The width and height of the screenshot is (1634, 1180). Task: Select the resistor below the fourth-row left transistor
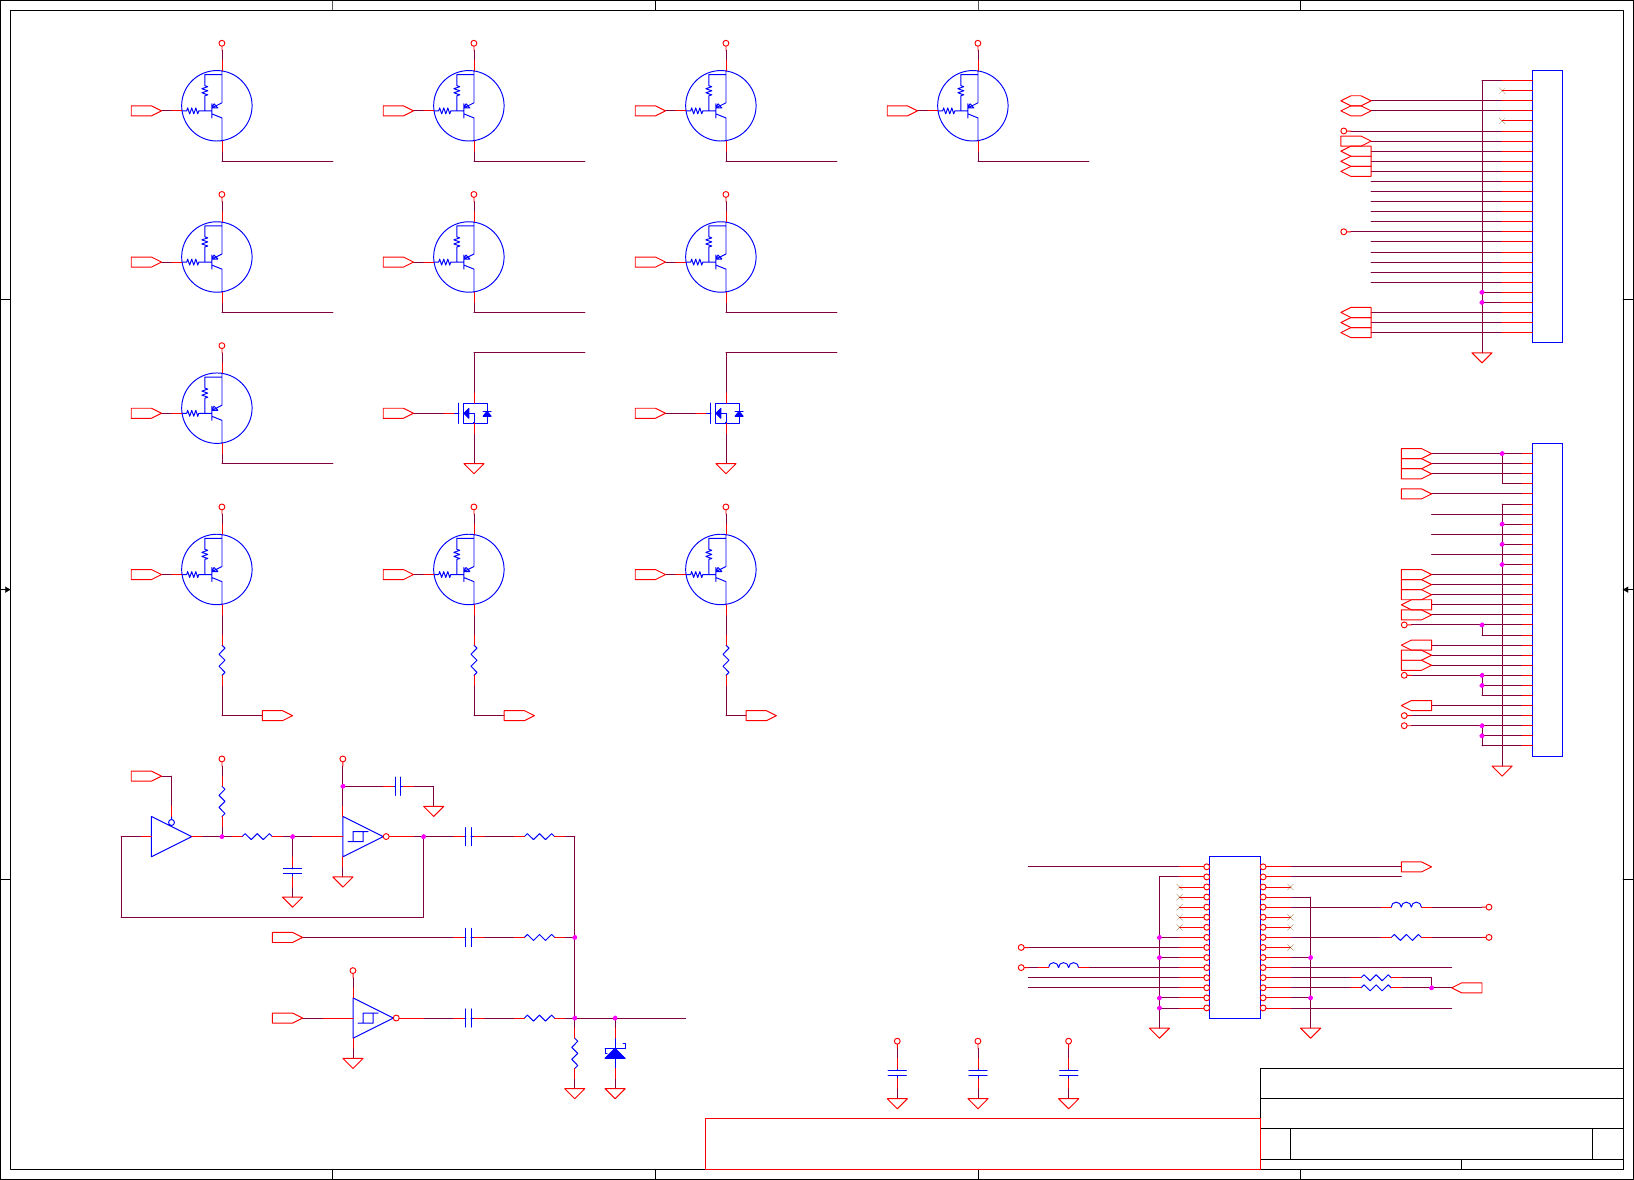point(222,660)
